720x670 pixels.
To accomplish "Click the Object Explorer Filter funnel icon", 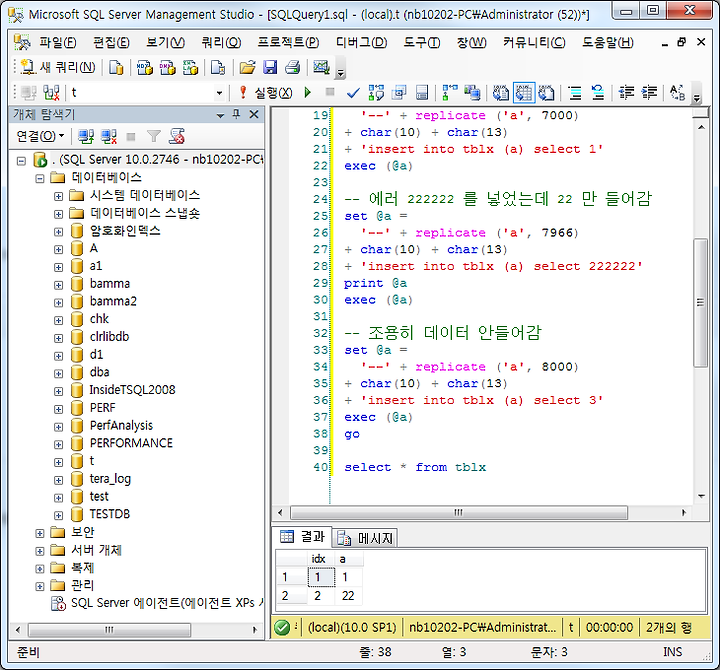I will [154, 136].
